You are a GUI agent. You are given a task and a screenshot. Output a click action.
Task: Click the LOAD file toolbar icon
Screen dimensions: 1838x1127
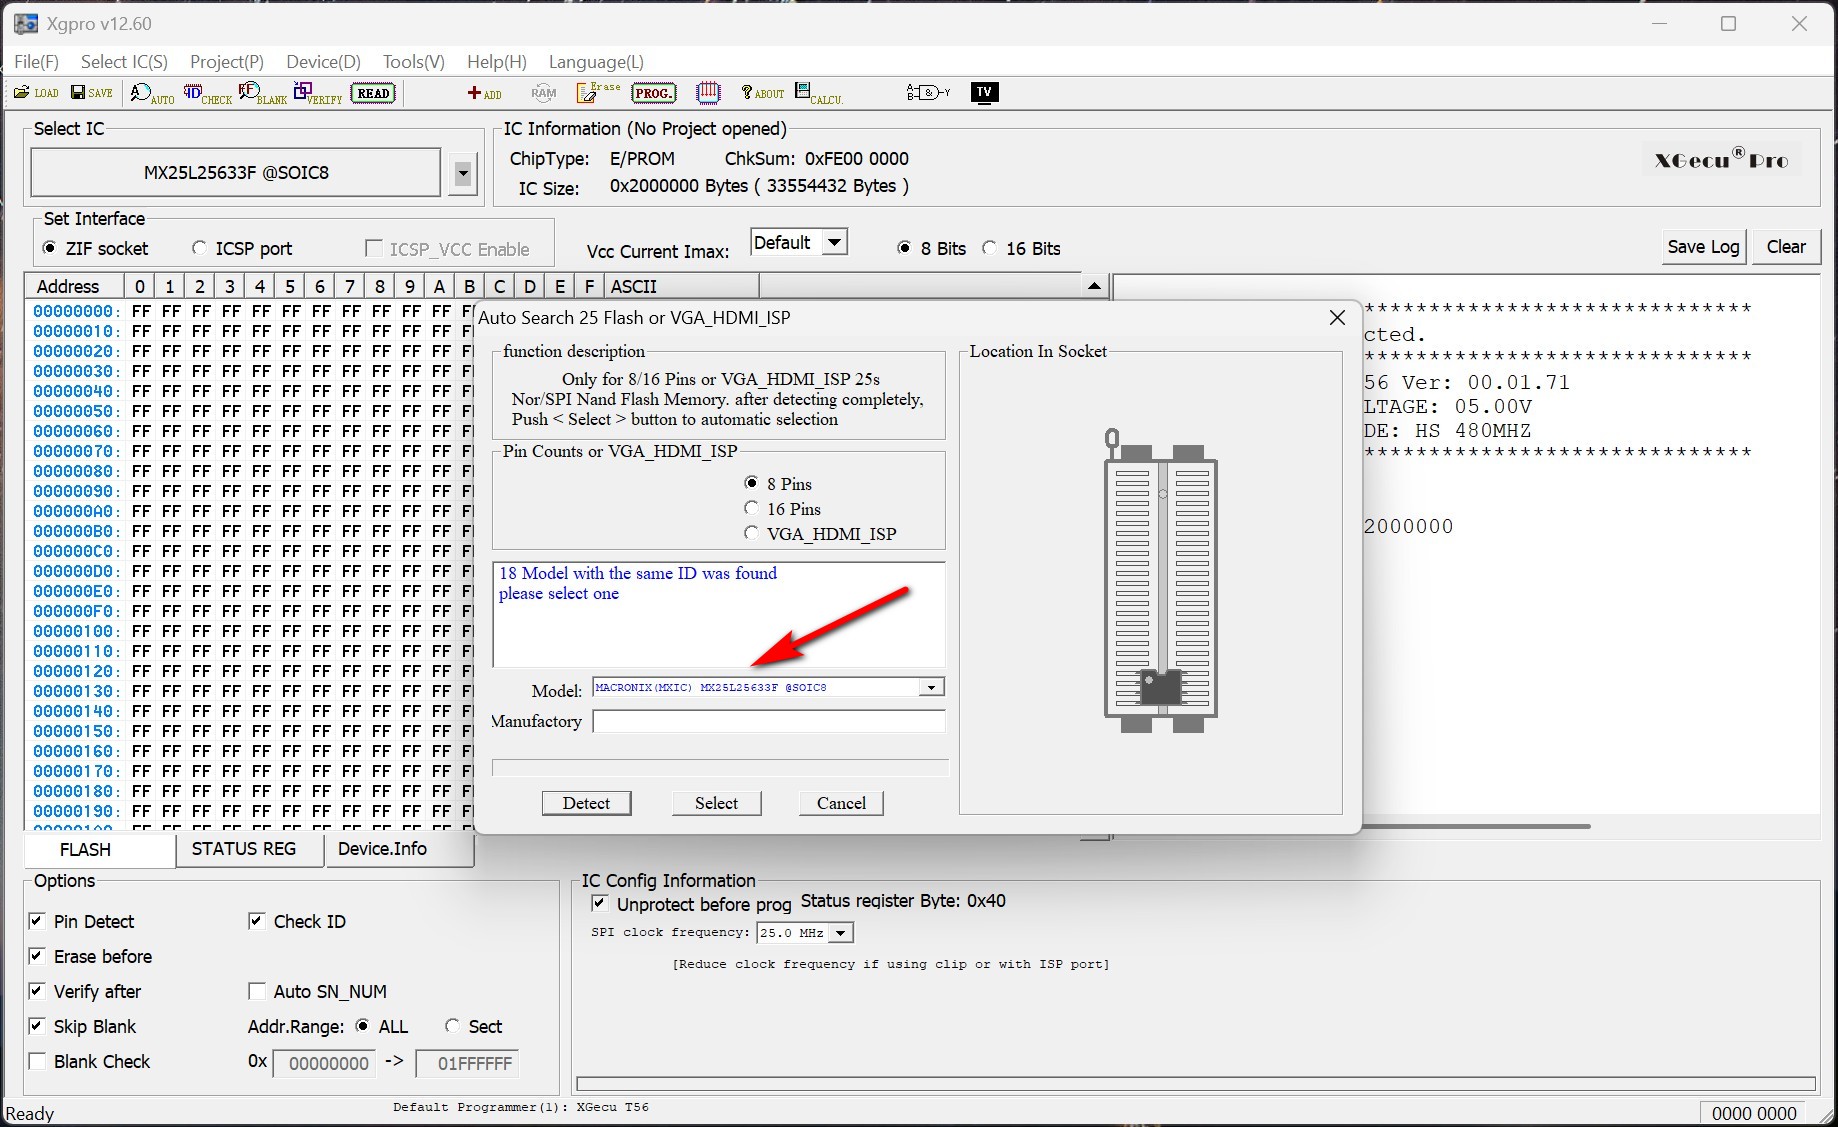[x=36, y=93]
